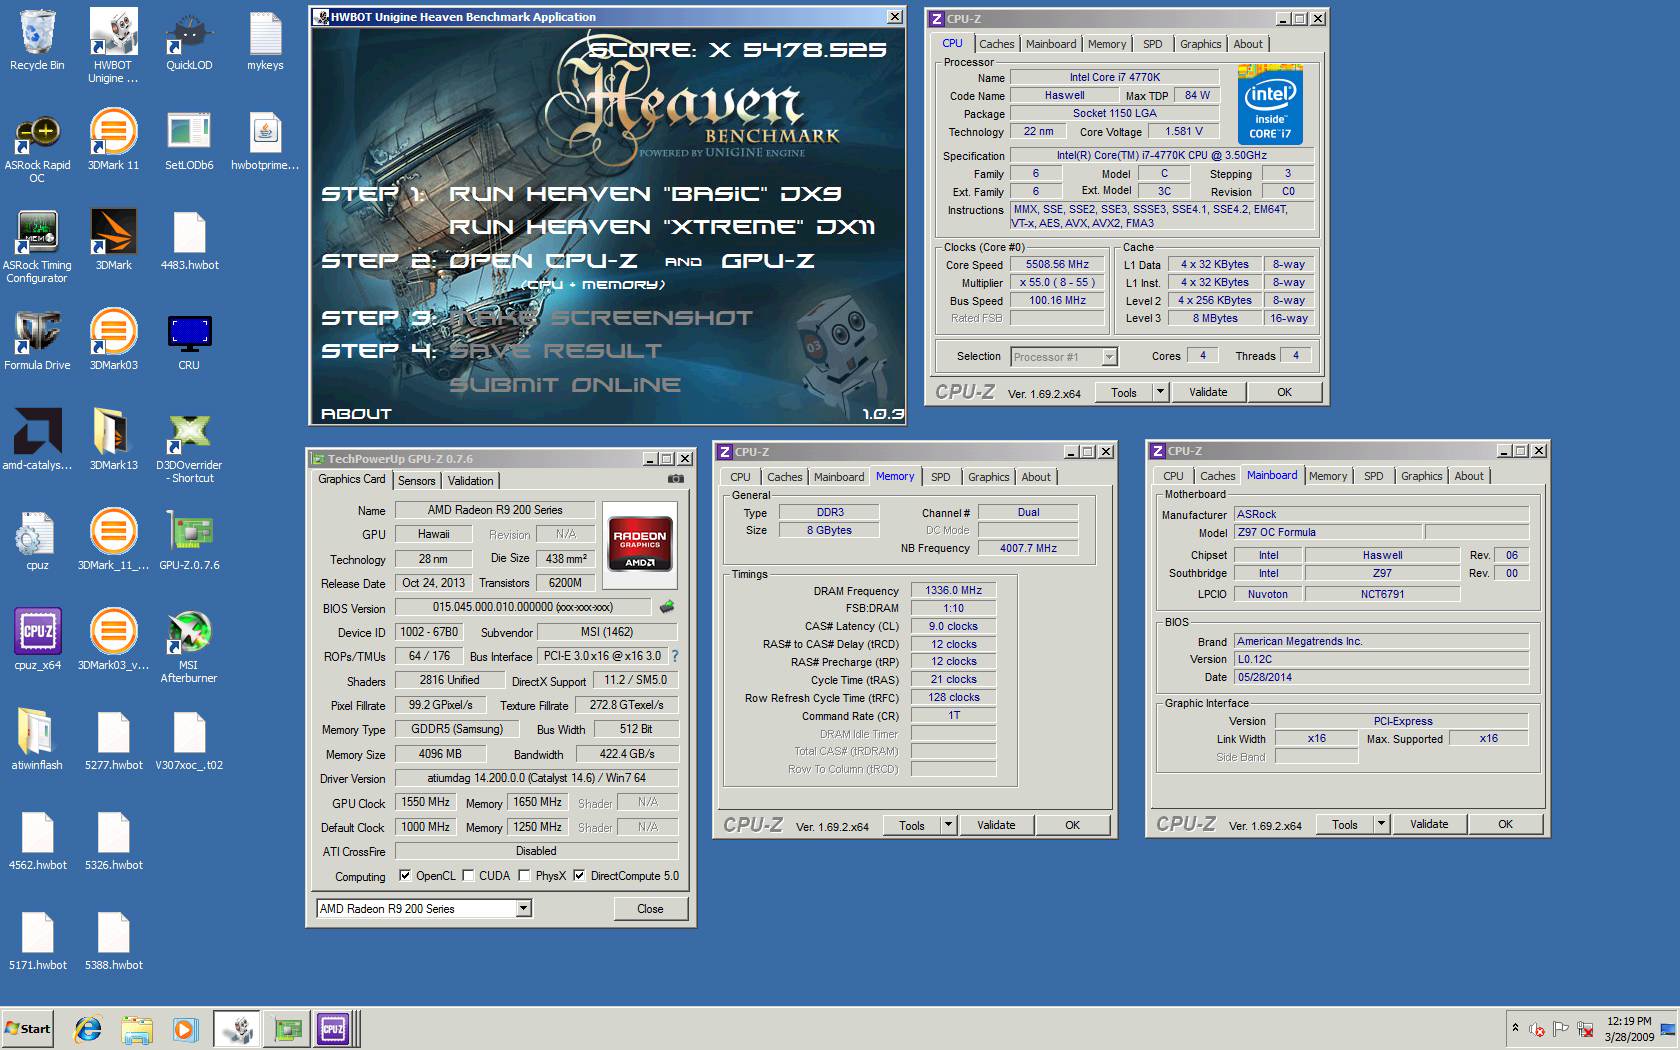The height and width of the screenshot is (1050, 1680).
Task: Click Tools button in CPU-Z Mainboard window
Action: pos(1345,824)
